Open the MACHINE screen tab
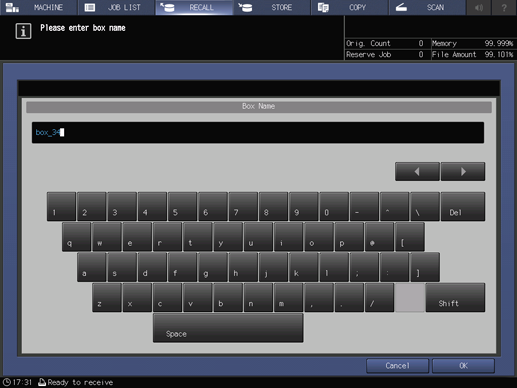 (39, 7)
